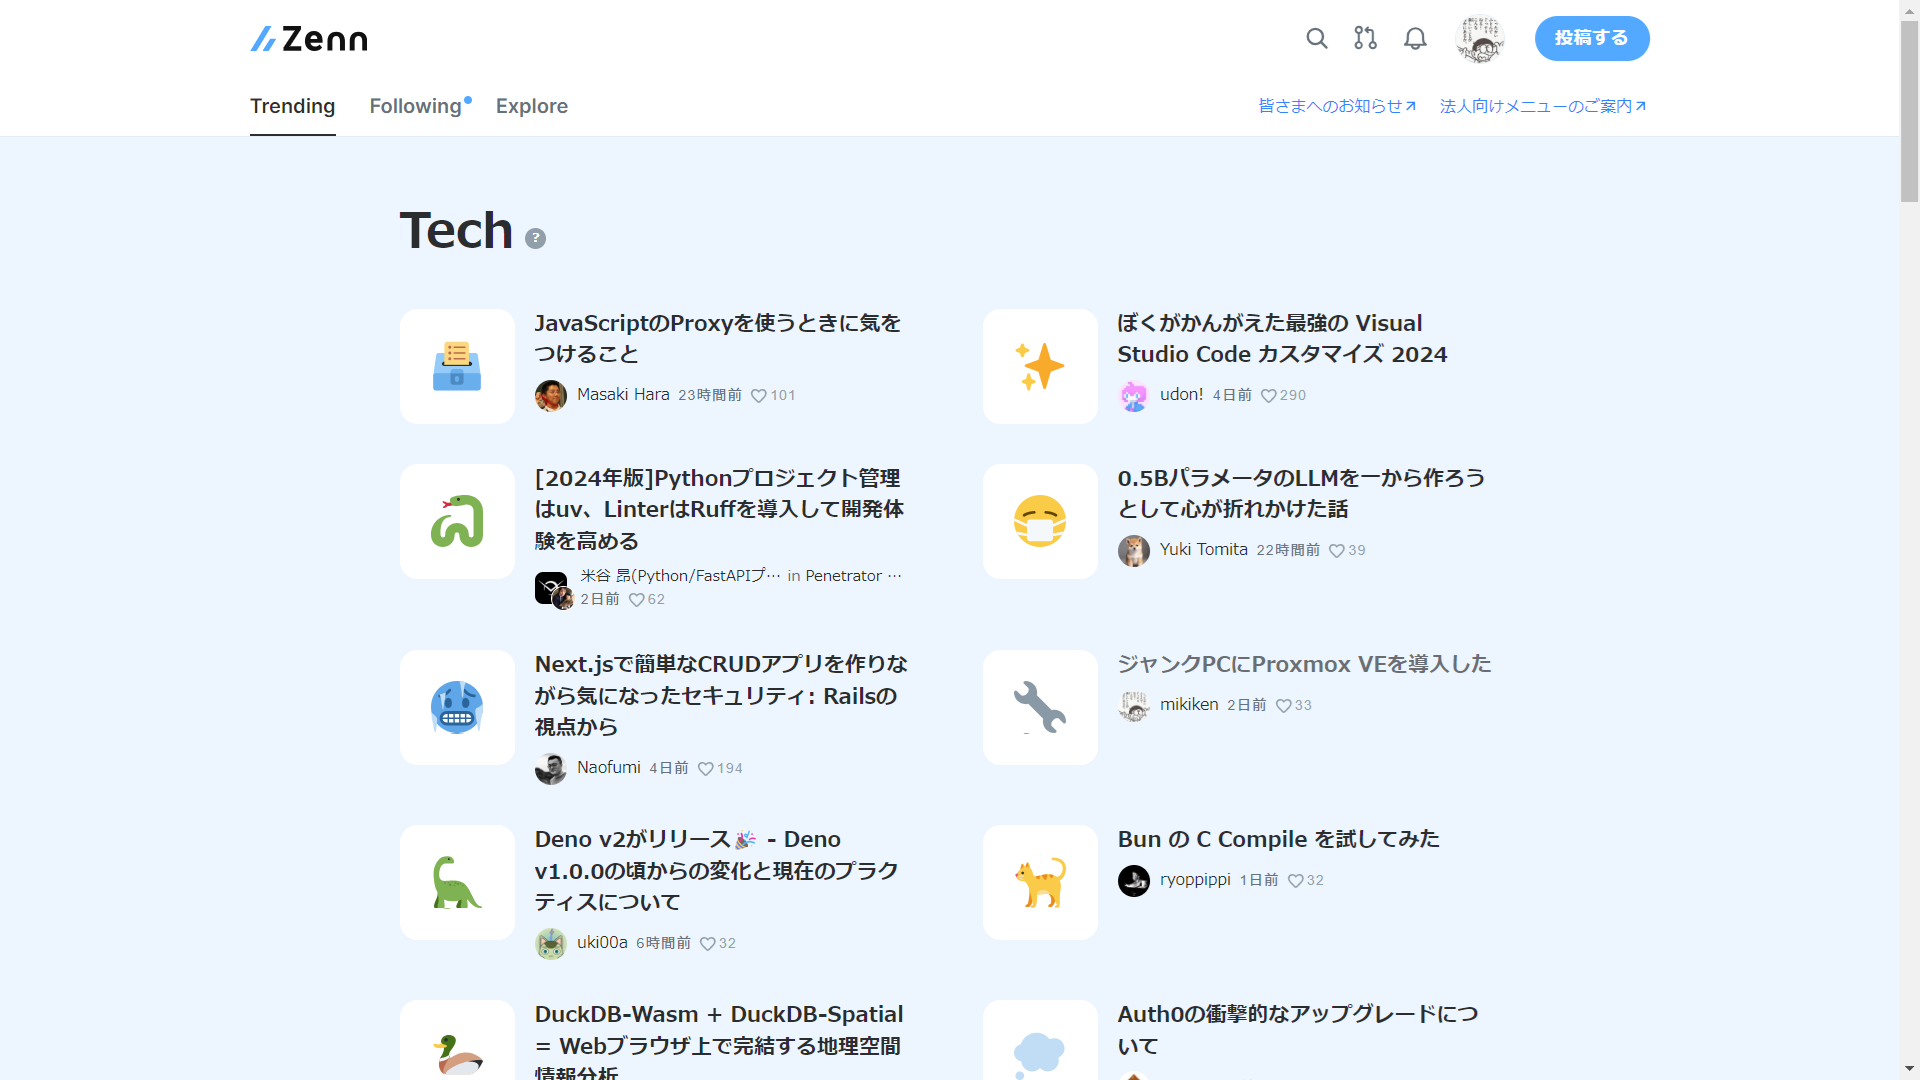
Task: Open the help icon next to Tech heading
Action: tap(536, 238)
